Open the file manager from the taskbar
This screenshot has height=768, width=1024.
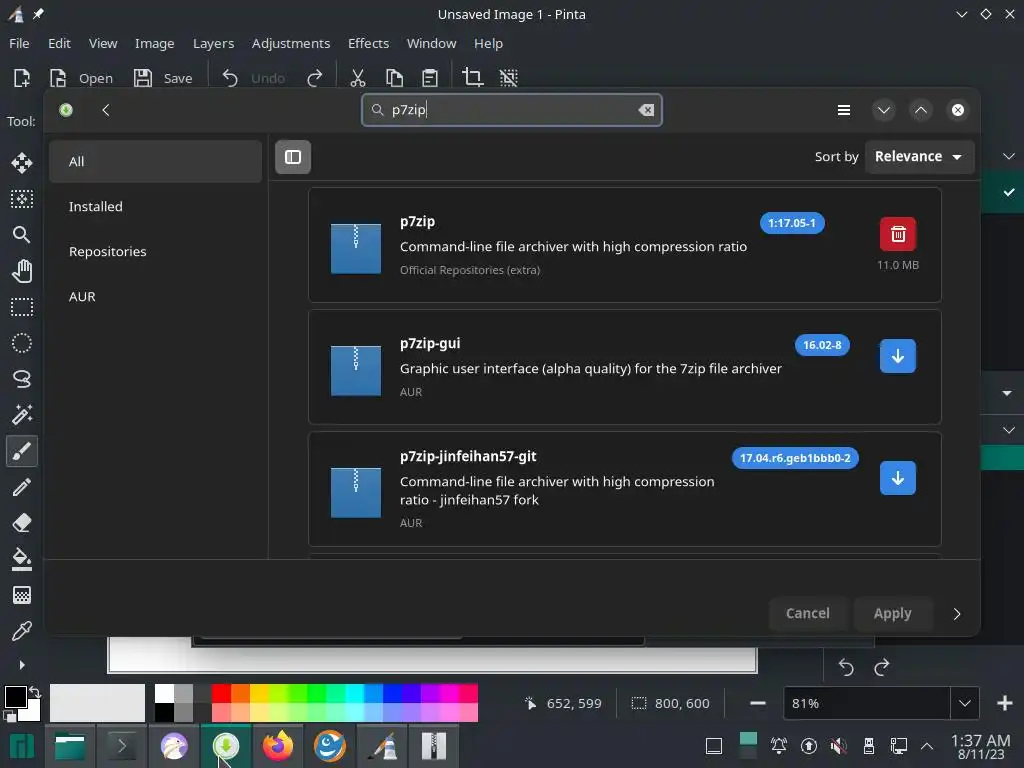tap(70, 746)
